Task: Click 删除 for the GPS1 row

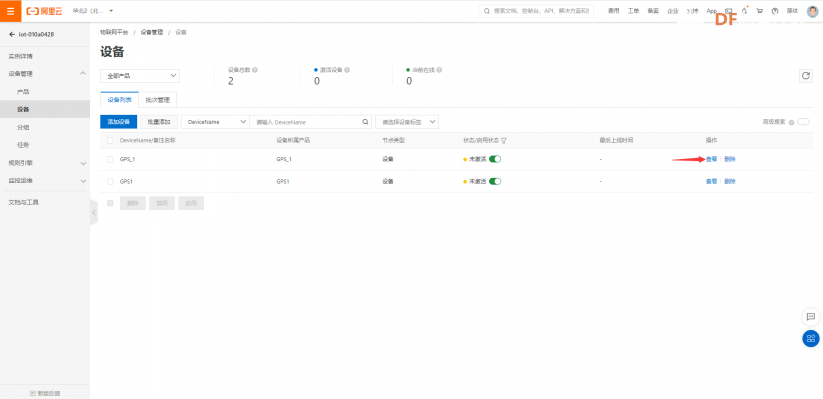Action: pyautogui.click(x=730, y=181)
